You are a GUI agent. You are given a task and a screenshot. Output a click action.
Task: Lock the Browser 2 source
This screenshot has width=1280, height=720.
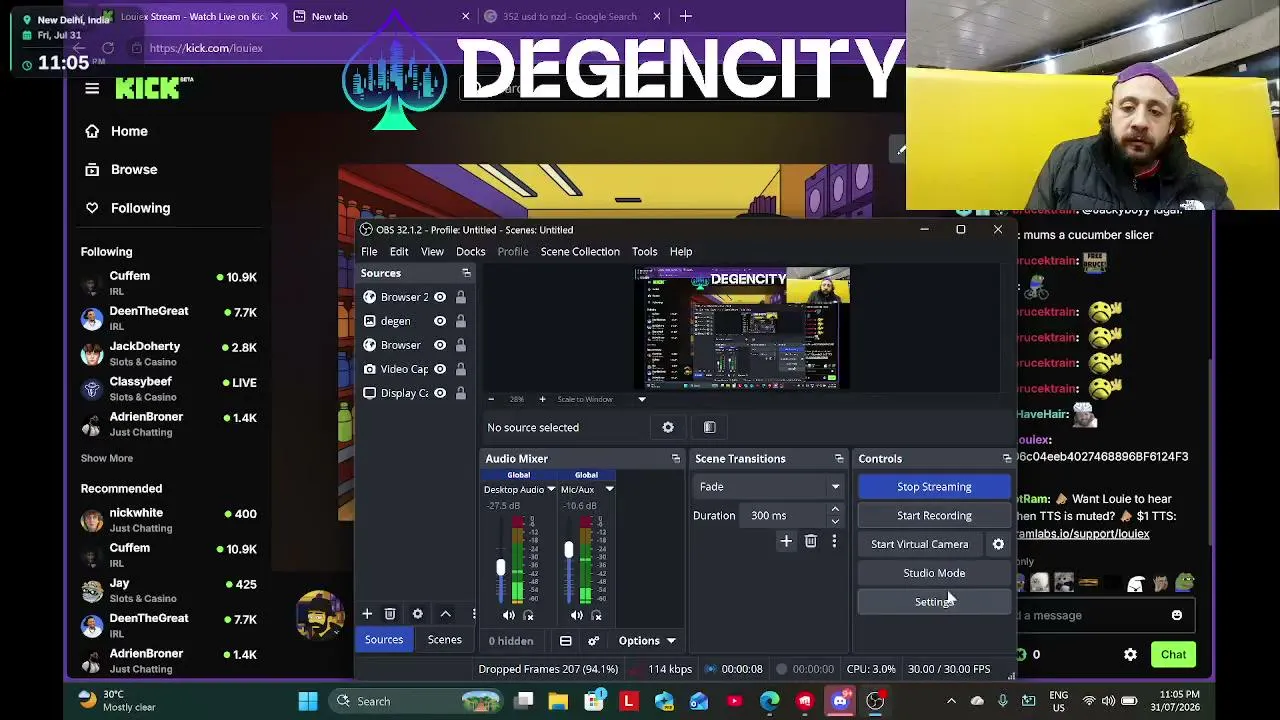461,297
